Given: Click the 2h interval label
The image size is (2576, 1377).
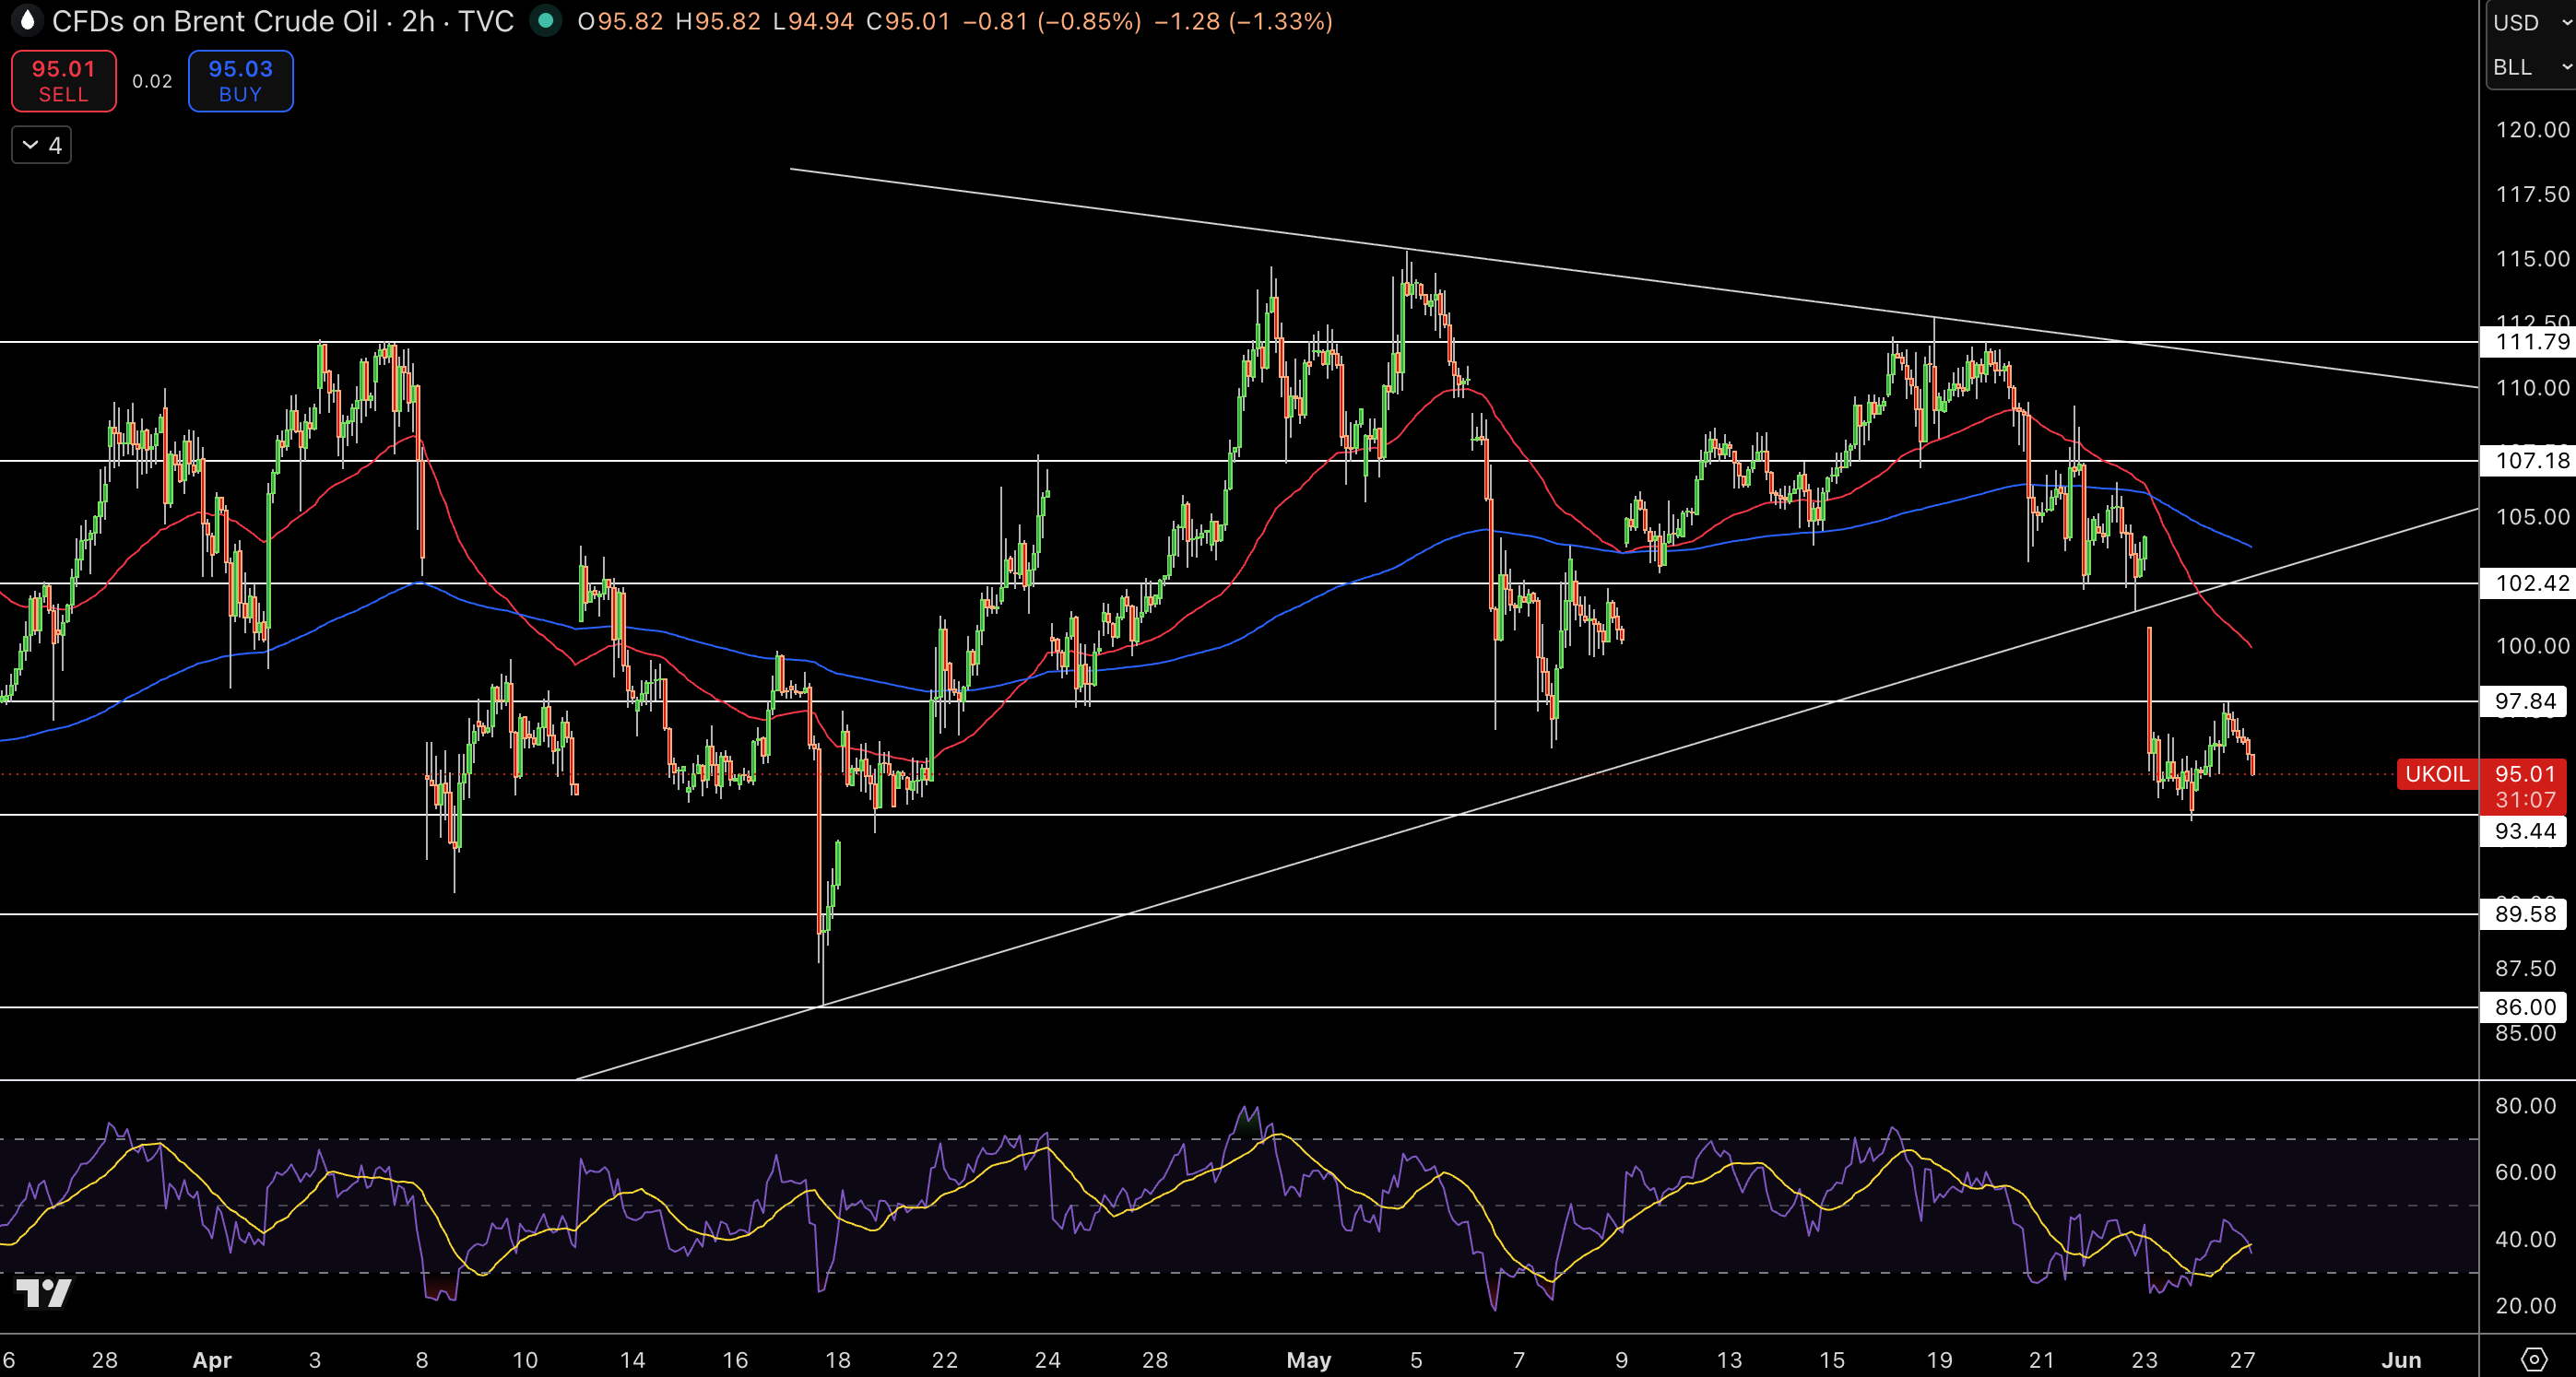Looking at the screenshot, I should click(x=418, y=21).
